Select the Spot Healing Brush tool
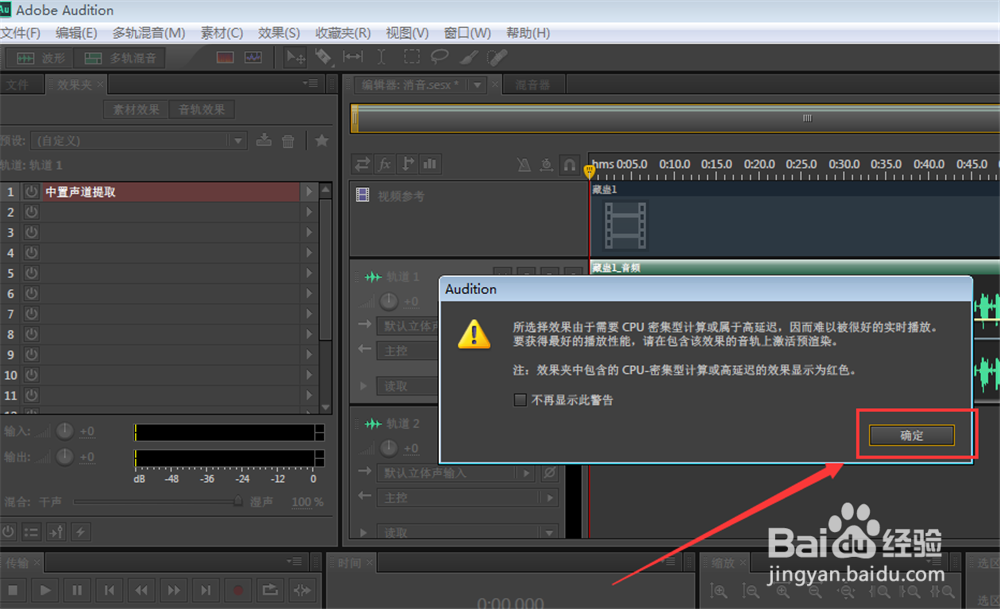Viewport: 1000px width, 609px height. pyautogui.click(x=497, y=57)
